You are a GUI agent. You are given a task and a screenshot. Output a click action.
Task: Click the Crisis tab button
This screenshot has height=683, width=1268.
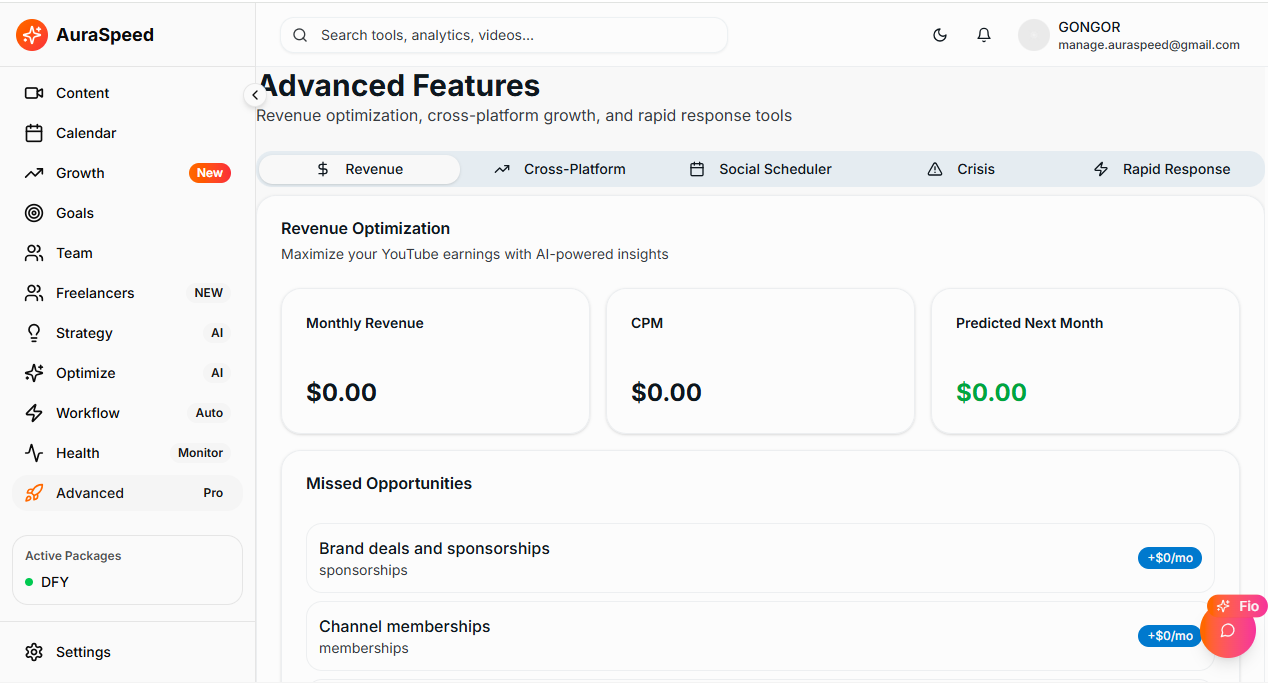point(960,168)
